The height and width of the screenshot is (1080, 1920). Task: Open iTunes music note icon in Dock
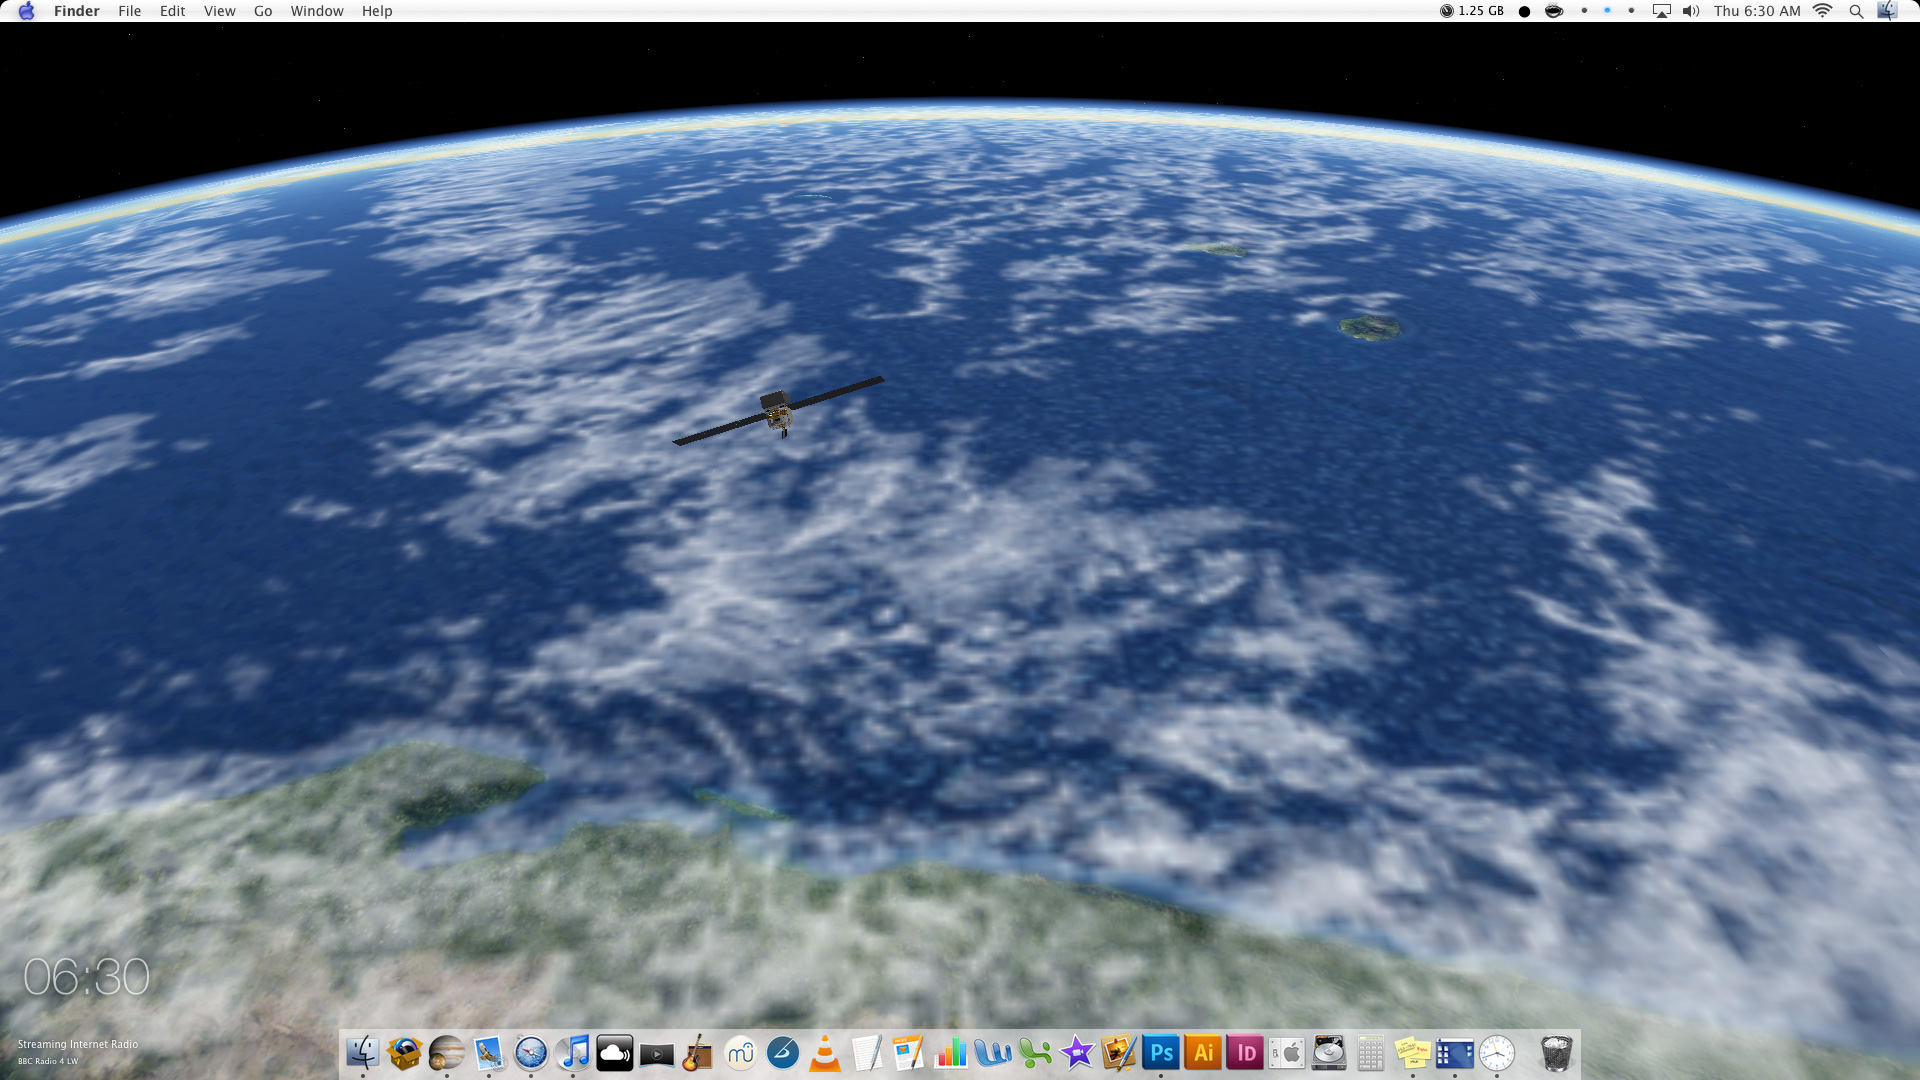(x=573, y=1053)
